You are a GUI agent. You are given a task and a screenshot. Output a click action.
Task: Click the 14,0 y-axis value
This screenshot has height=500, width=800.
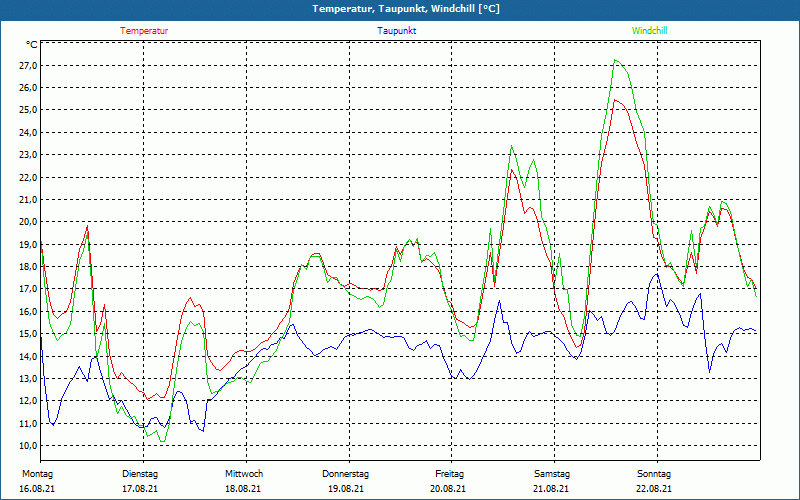pyautogui.click(x=28, y=356)
